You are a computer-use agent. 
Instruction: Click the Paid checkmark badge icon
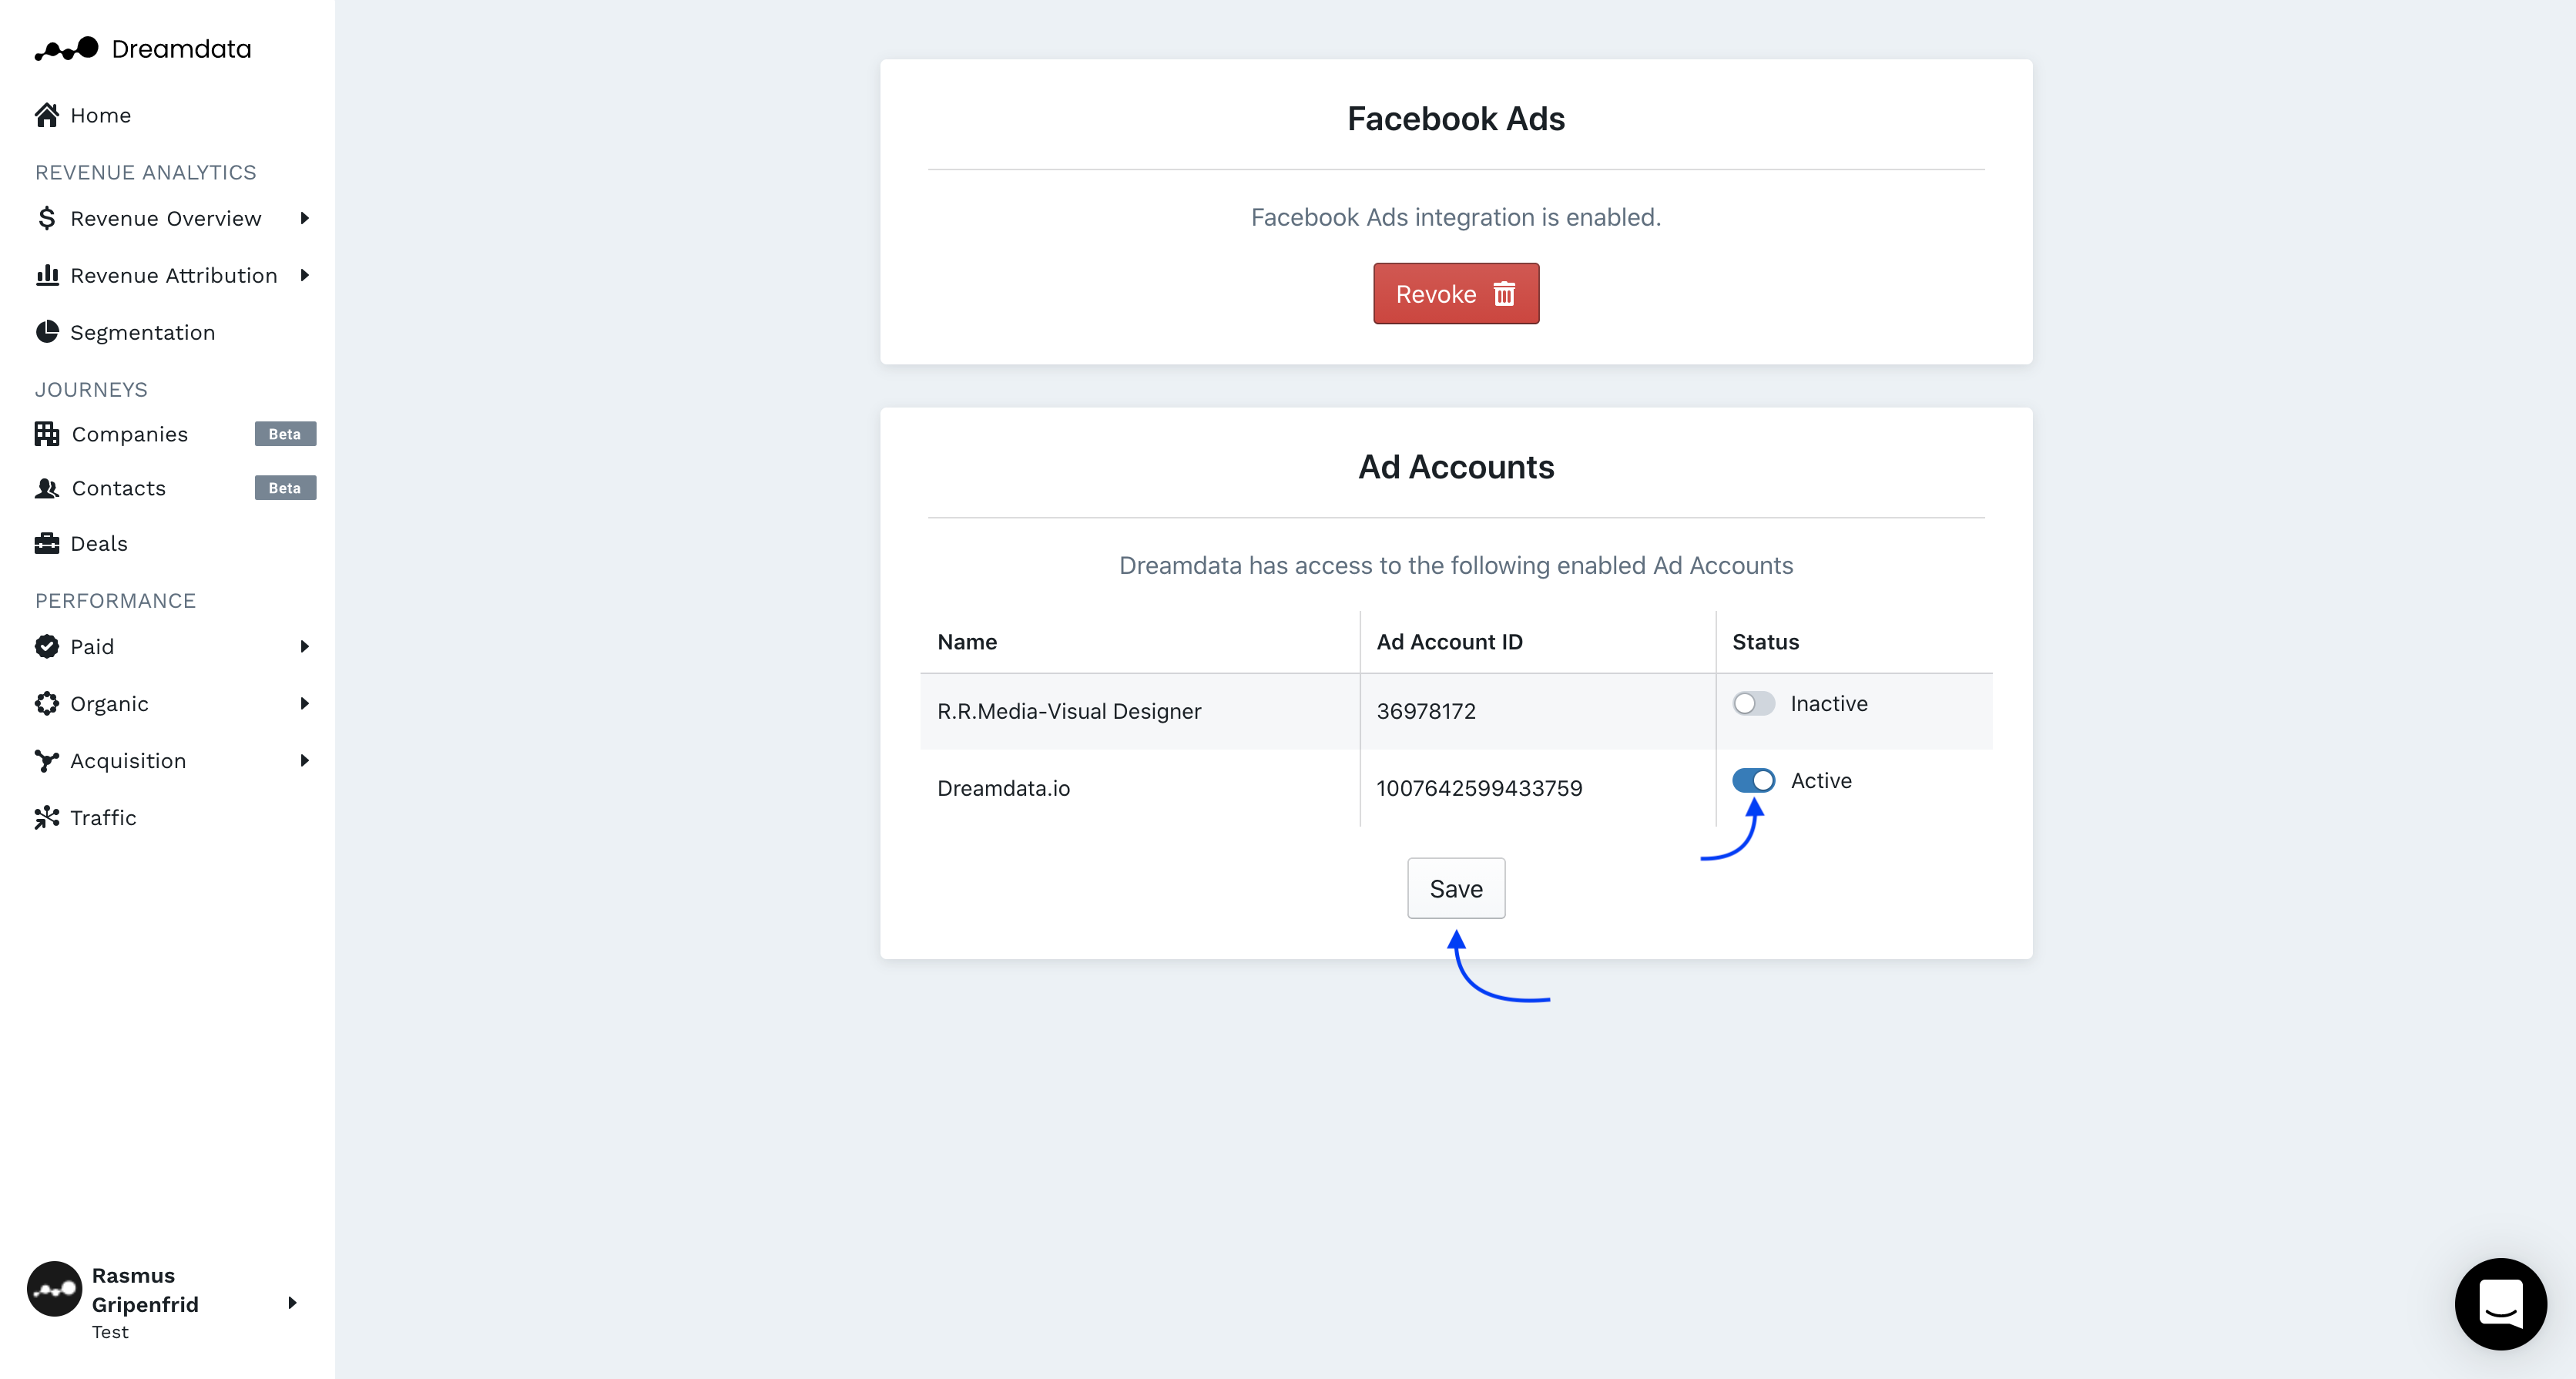pyautogui.click(x=47, y=646)
